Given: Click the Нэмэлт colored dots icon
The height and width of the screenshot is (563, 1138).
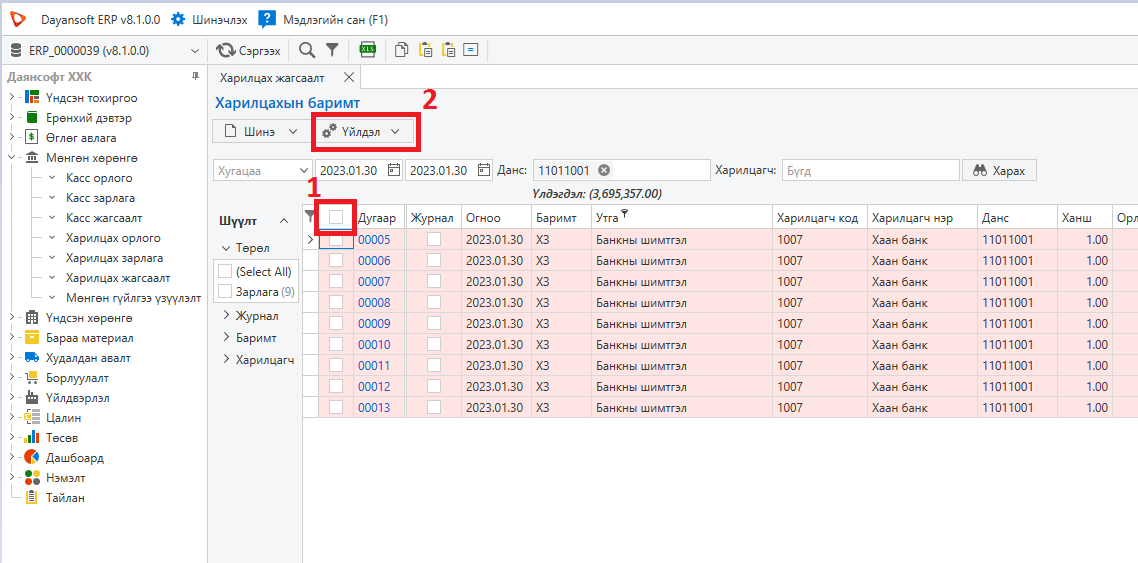Looking at the screenshot, I should (x=32, y=478).
